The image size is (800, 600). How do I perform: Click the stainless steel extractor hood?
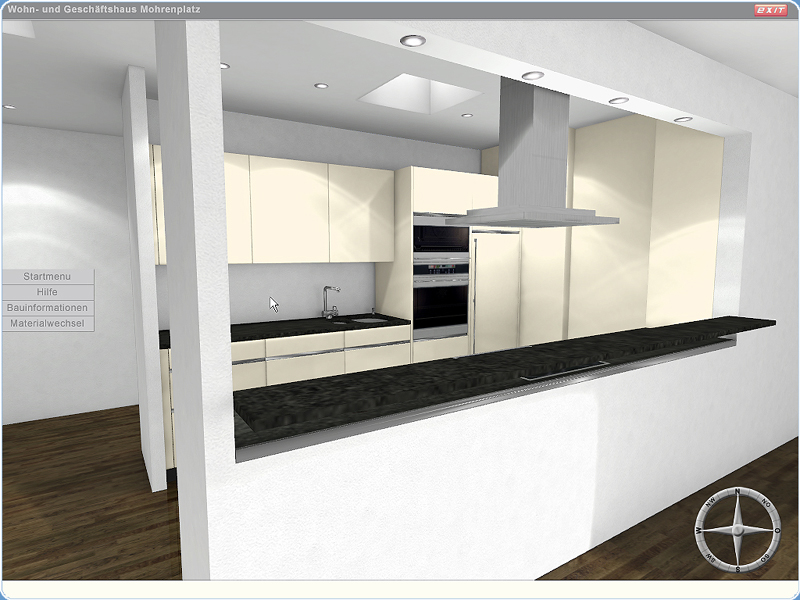pyautogui.click(x=538, y=160)
